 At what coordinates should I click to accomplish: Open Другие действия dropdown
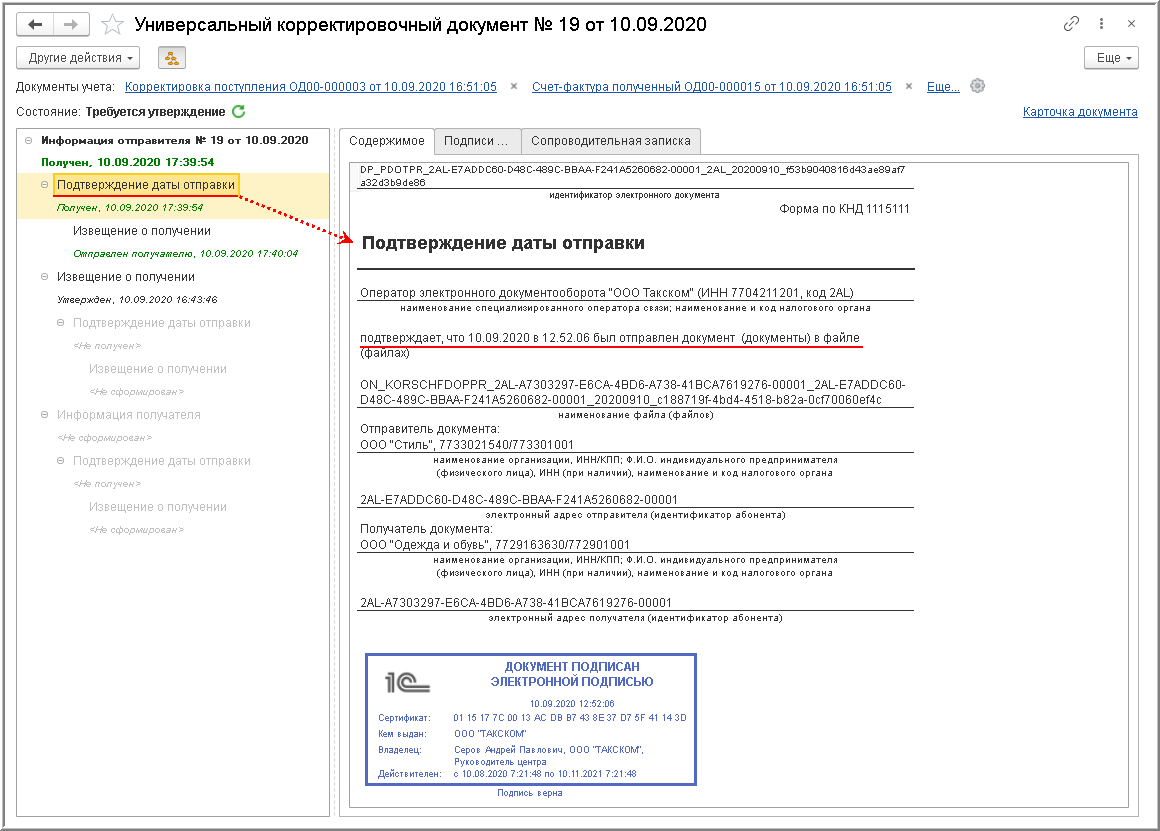(x=78, y=58)
